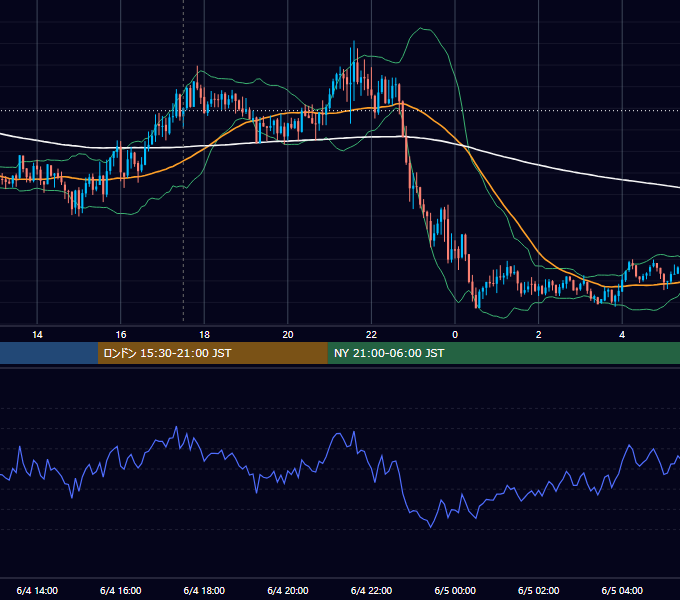Click the '2' hour axis label
Image resolution: width=680 pixels, height=600 pixels.
(x=538, y=335)
